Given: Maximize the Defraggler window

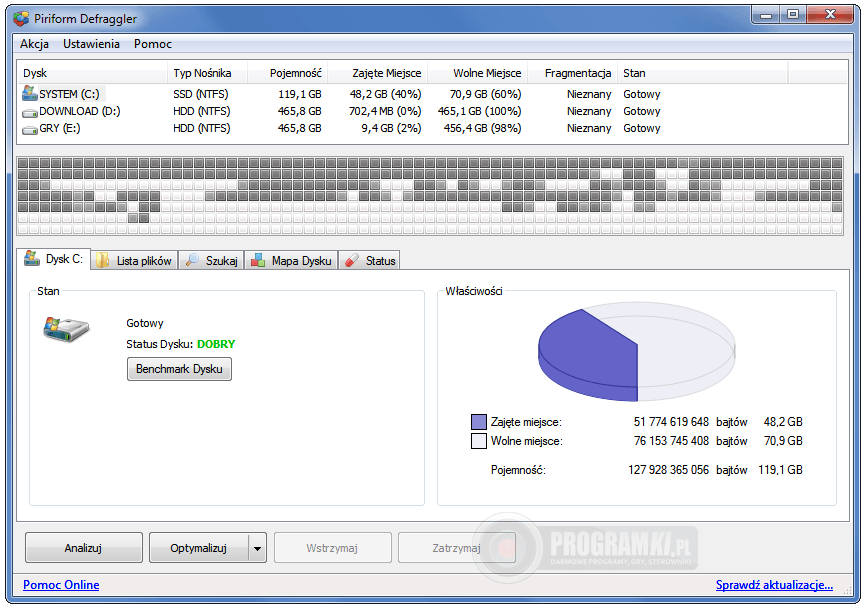Looking at the screenshot, I should click(793, 15).
